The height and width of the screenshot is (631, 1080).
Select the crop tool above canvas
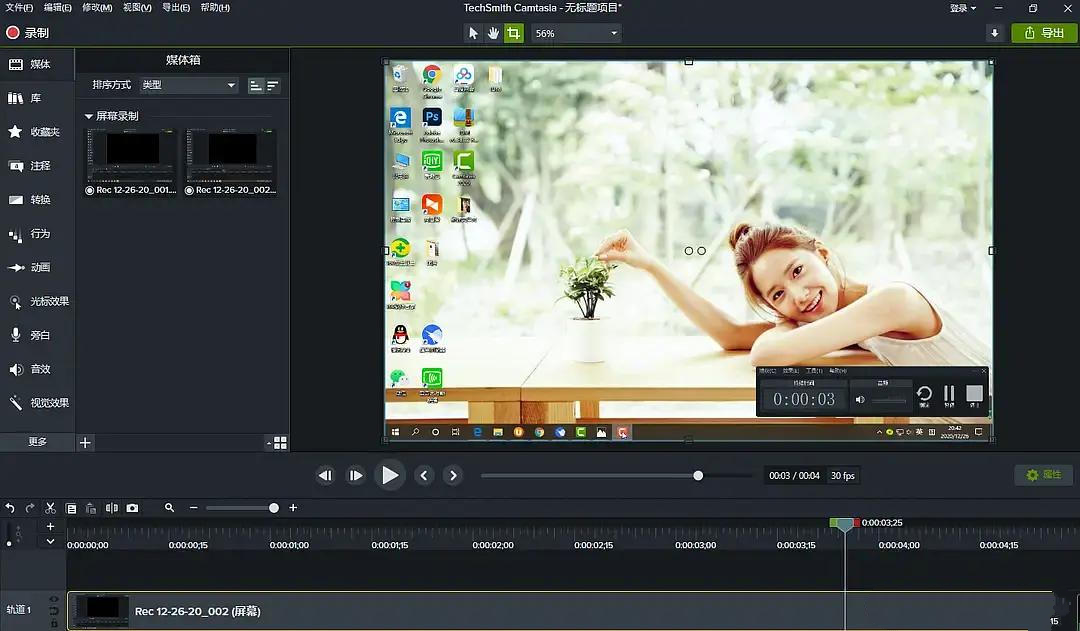tap(513, 33)
